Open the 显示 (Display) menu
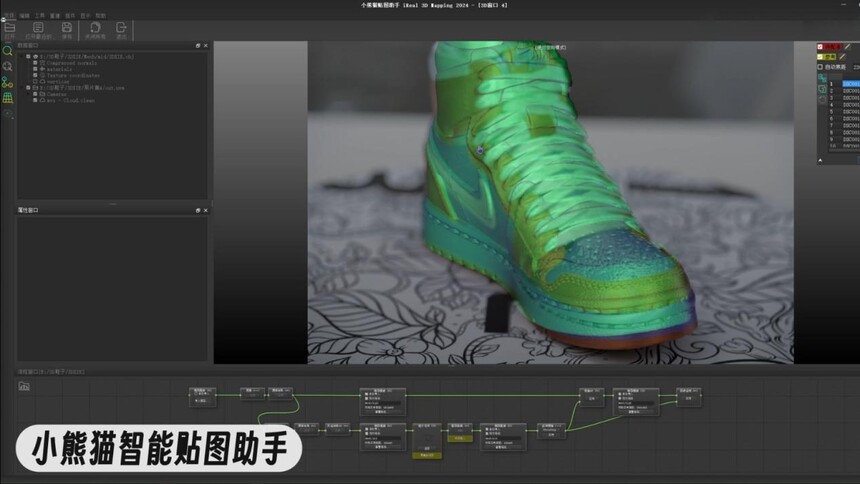This screenshot has height=484, width=860. (x=86, y=16)
